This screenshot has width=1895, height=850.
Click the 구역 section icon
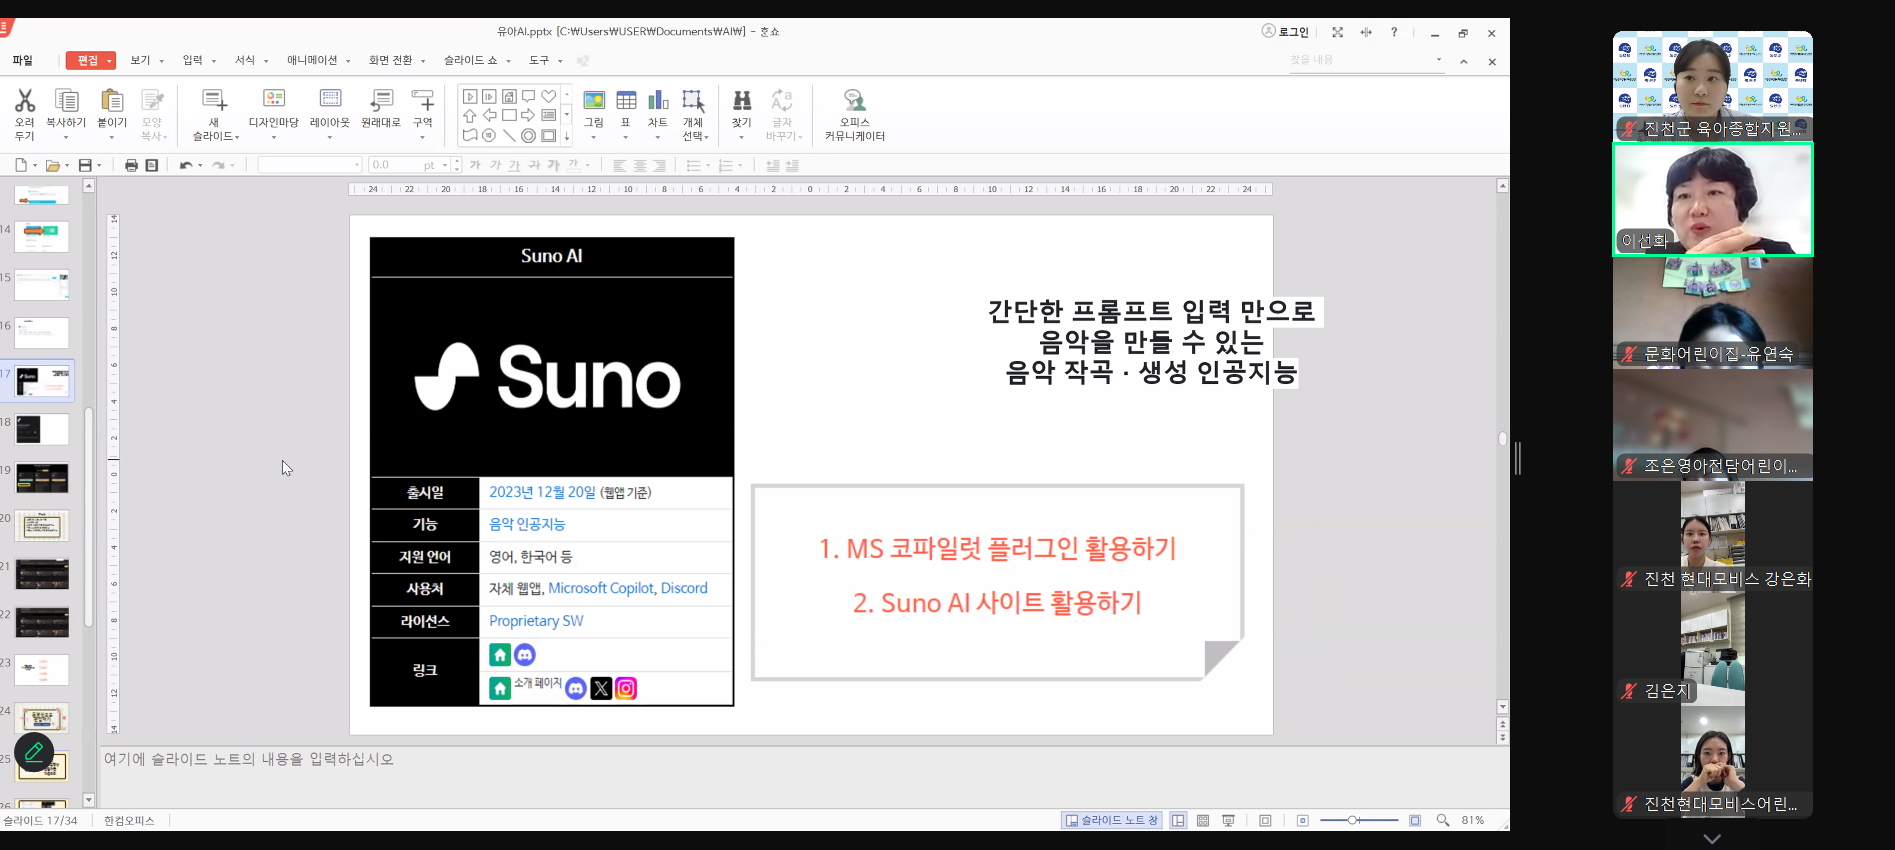point(423,100)
